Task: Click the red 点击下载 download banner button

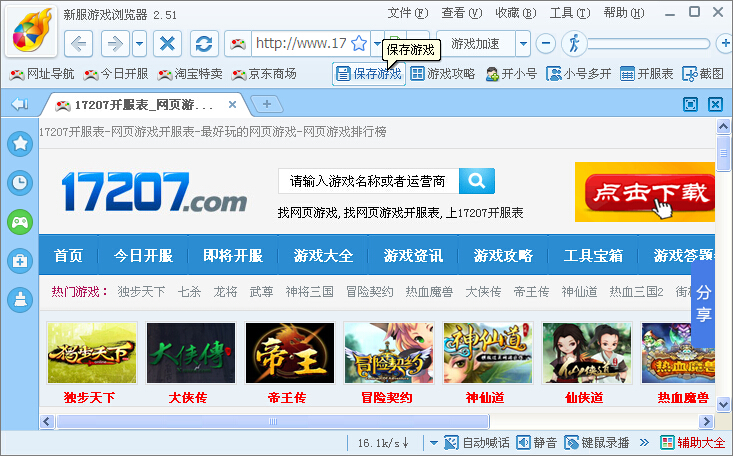Action: pyautogui.click(x=645, y=192)
